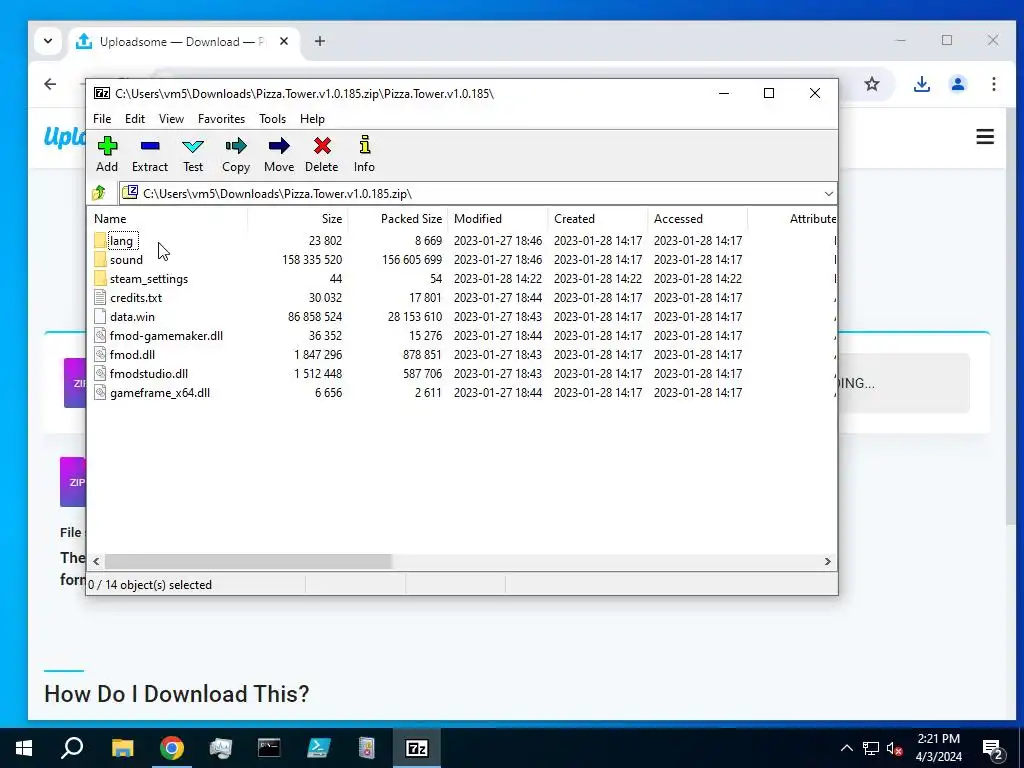Click the network tray icon
The width and height of the screenshot is (1024, 768).
pyautogui.click(x=871, y=748)
